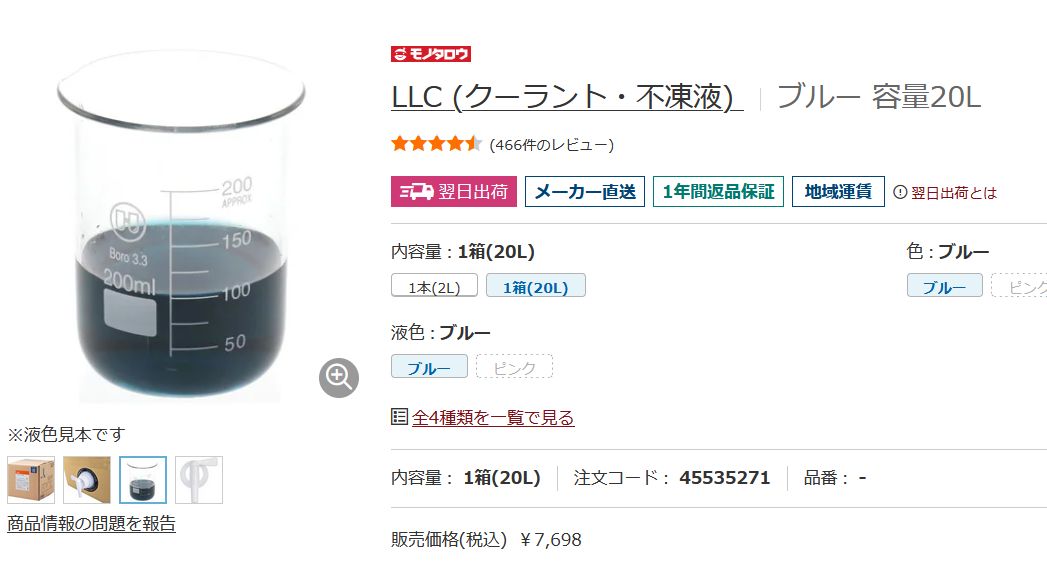Open the LLC (クーラント・不凍液) product link
The image size is (1047, 565).
(567, 98)
